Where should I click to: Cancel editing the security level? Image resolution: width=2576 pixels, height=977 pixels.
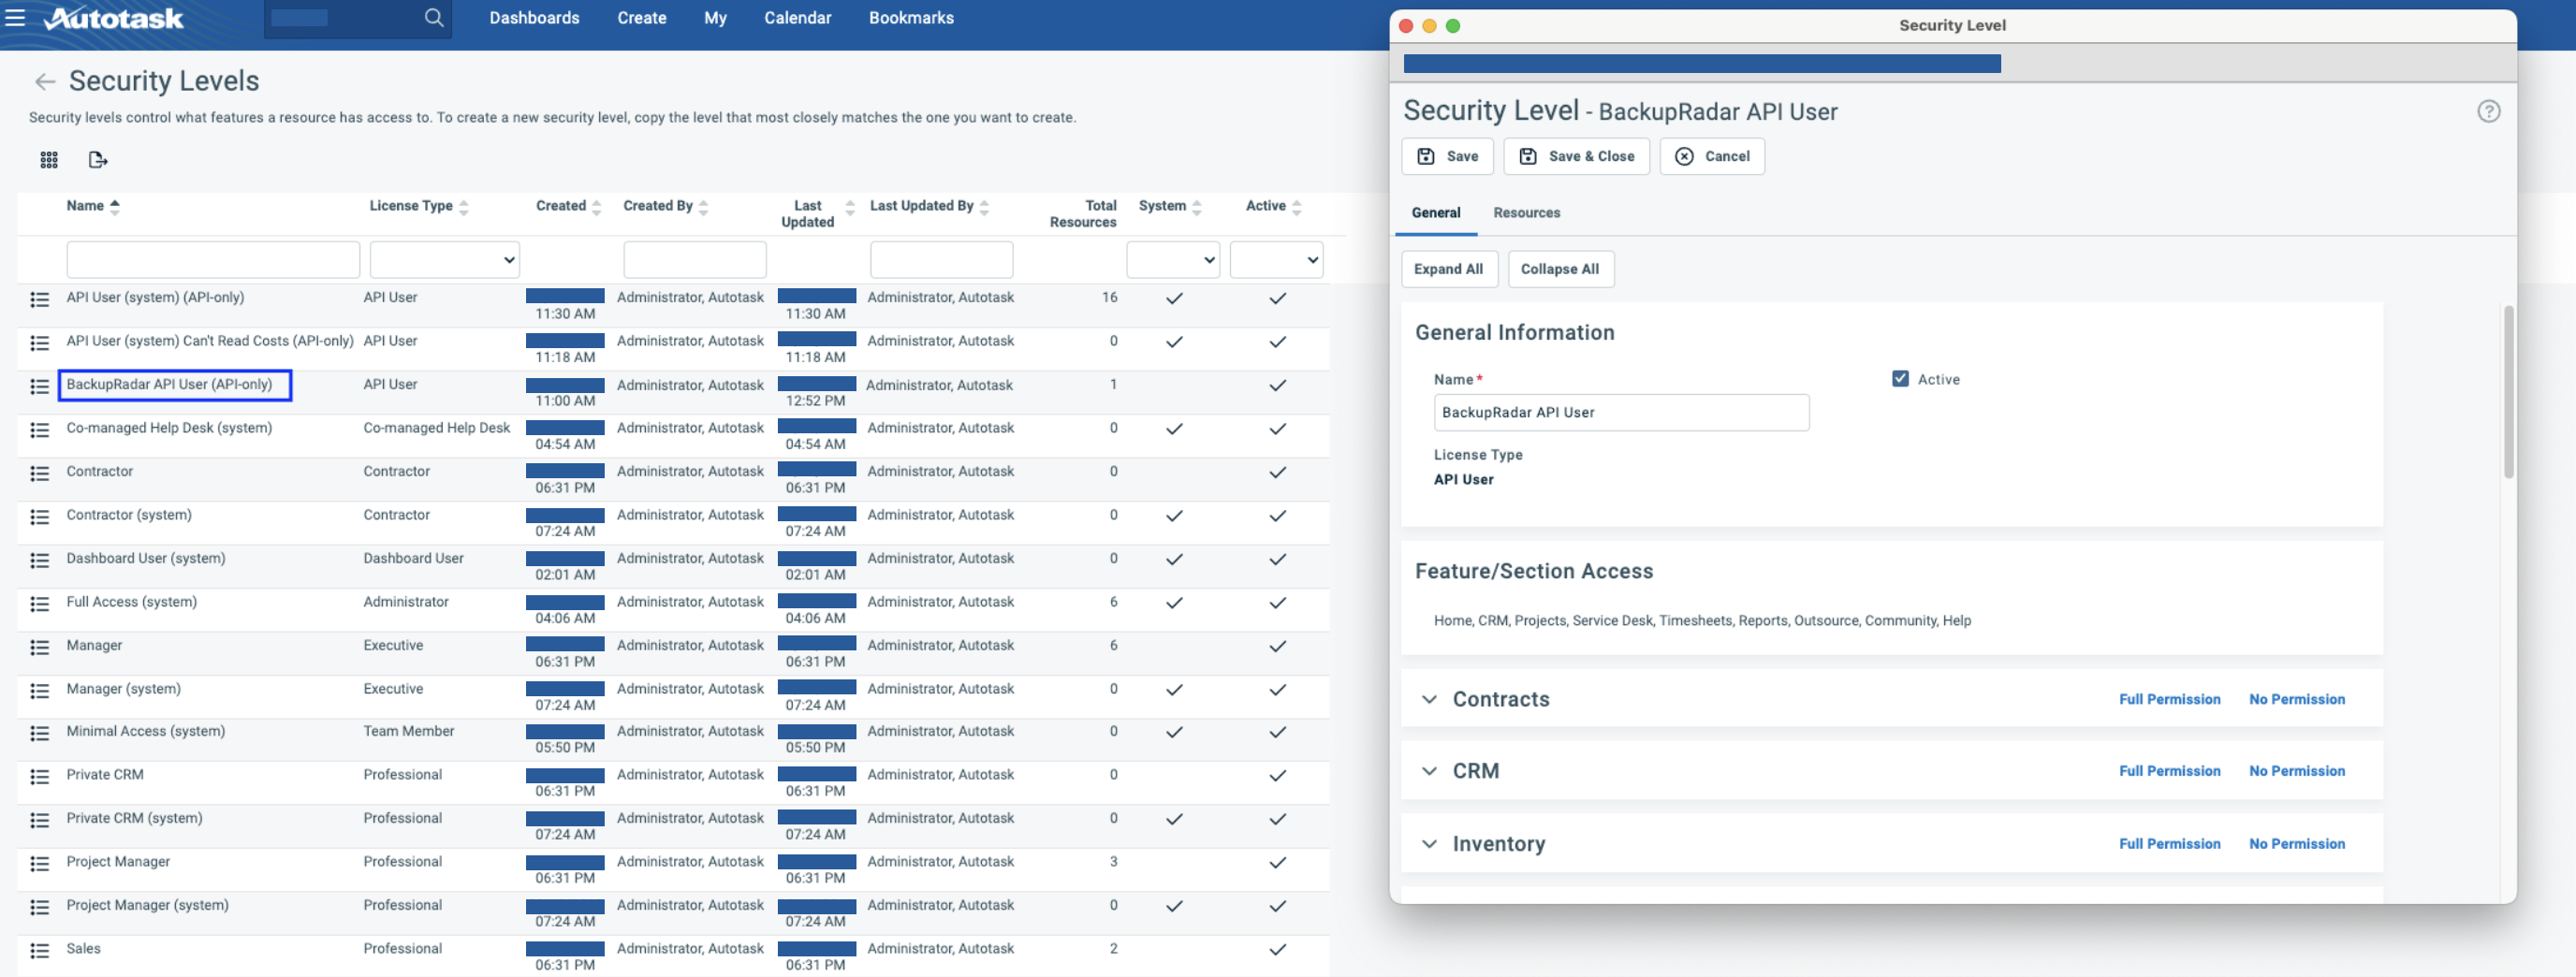[1712, 156]
